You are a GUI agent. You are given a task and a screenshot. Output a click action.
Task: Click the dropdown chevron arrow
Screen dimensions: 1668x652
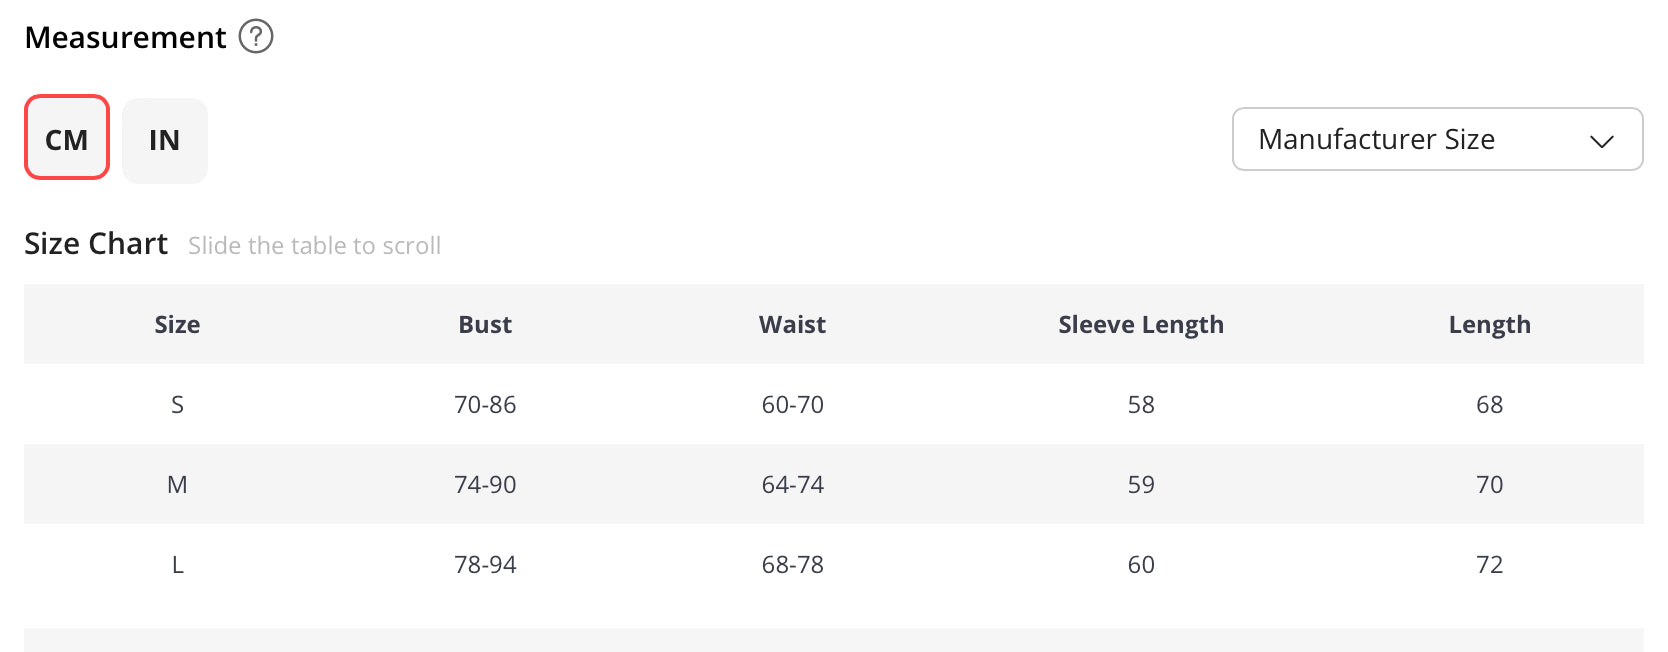1601,141
